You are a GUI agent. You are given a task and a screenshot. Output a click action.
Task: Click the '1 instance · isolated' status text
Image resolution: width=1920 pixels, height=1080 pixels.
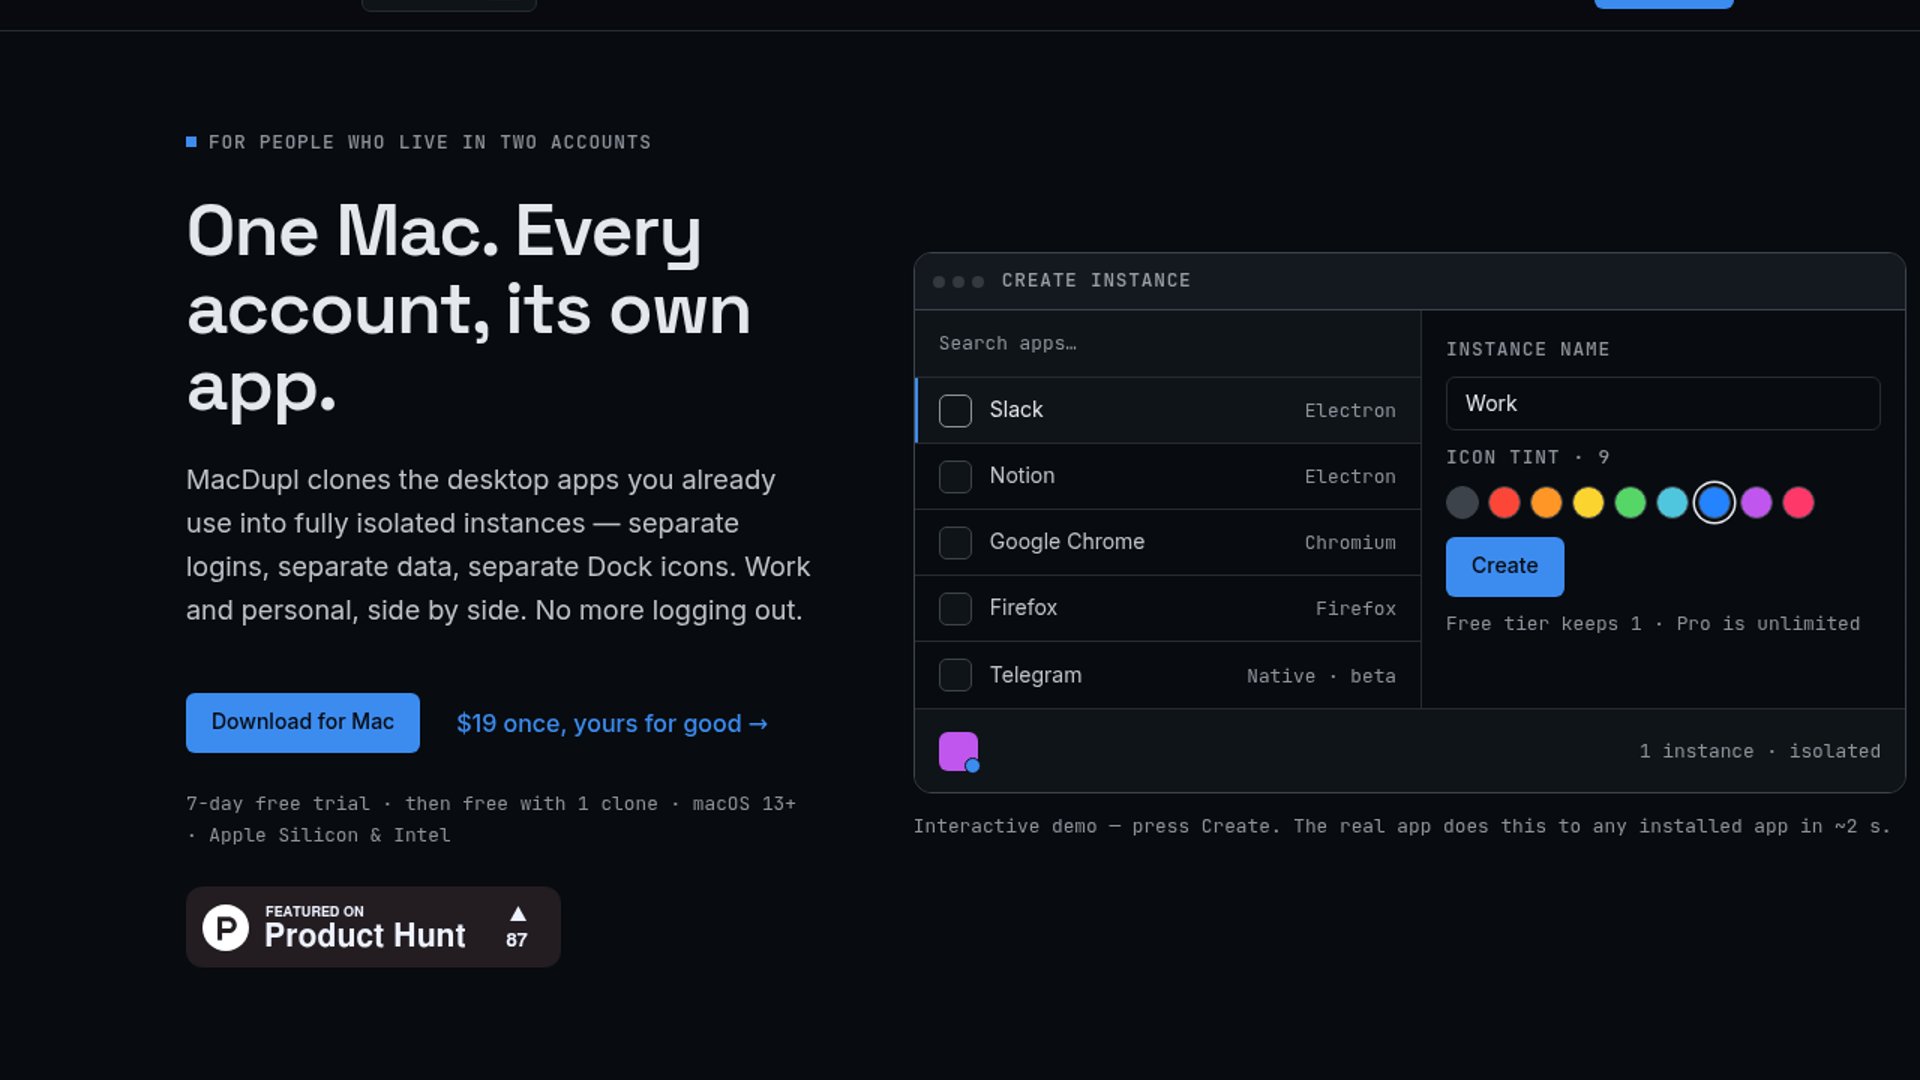[x=1760, y=751]
